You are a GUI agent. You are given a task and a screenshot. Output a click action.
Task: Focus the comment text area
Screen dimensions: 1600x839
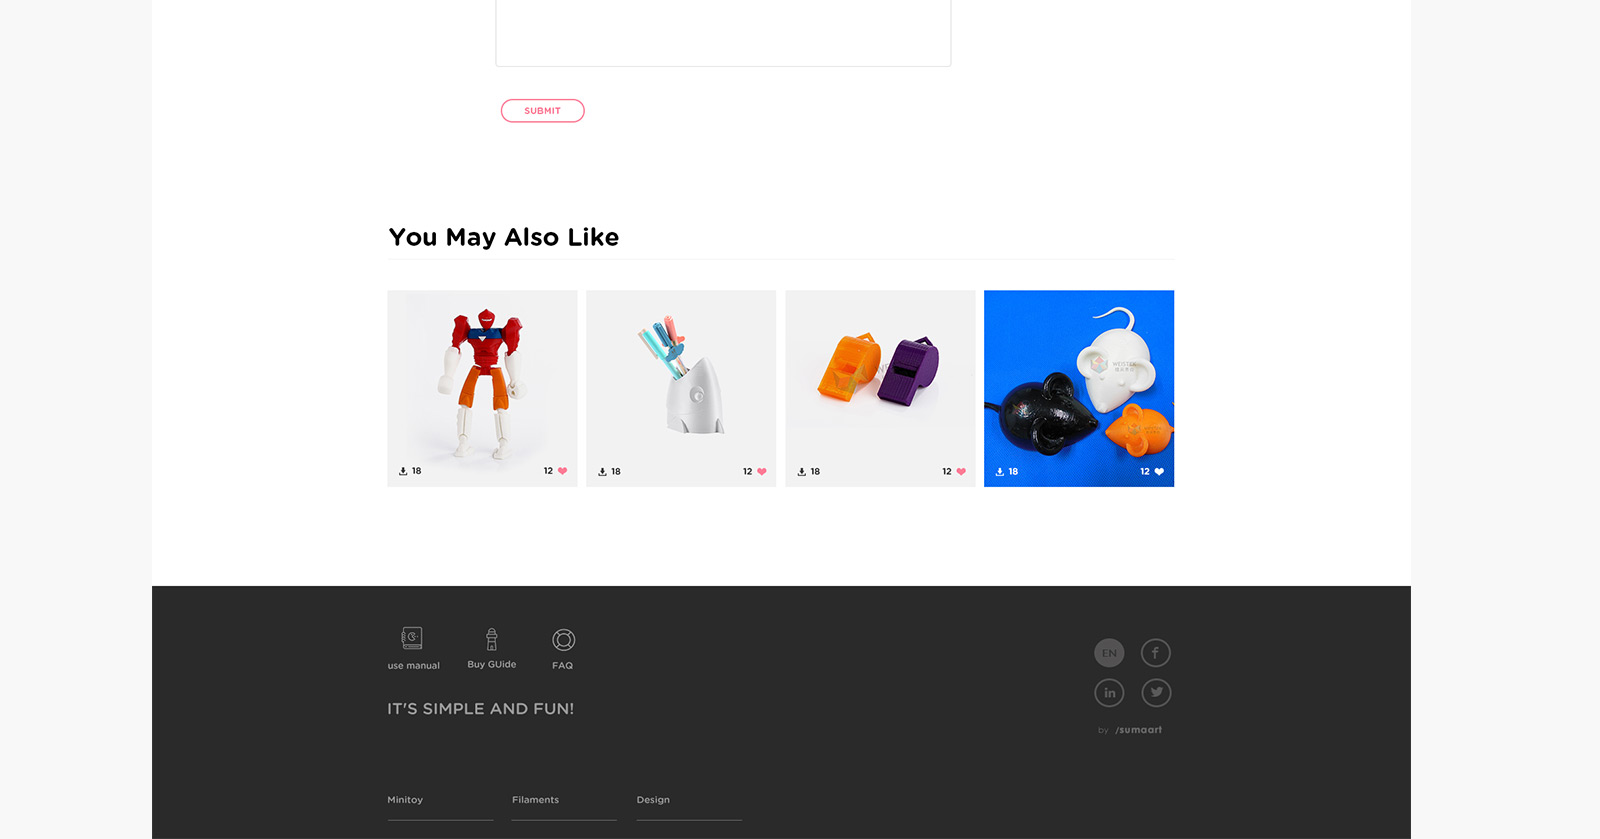click(x=723, y=33)
